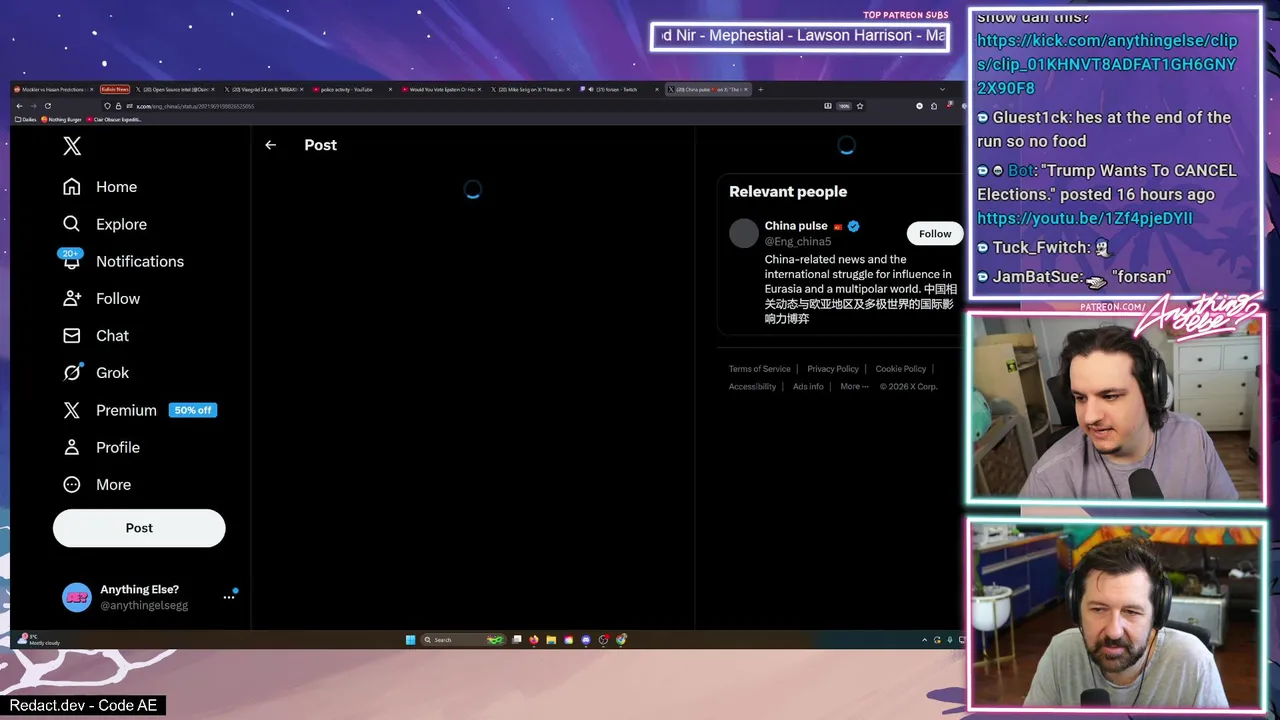Open the Windows Start menu

click(x=410, y=640)
